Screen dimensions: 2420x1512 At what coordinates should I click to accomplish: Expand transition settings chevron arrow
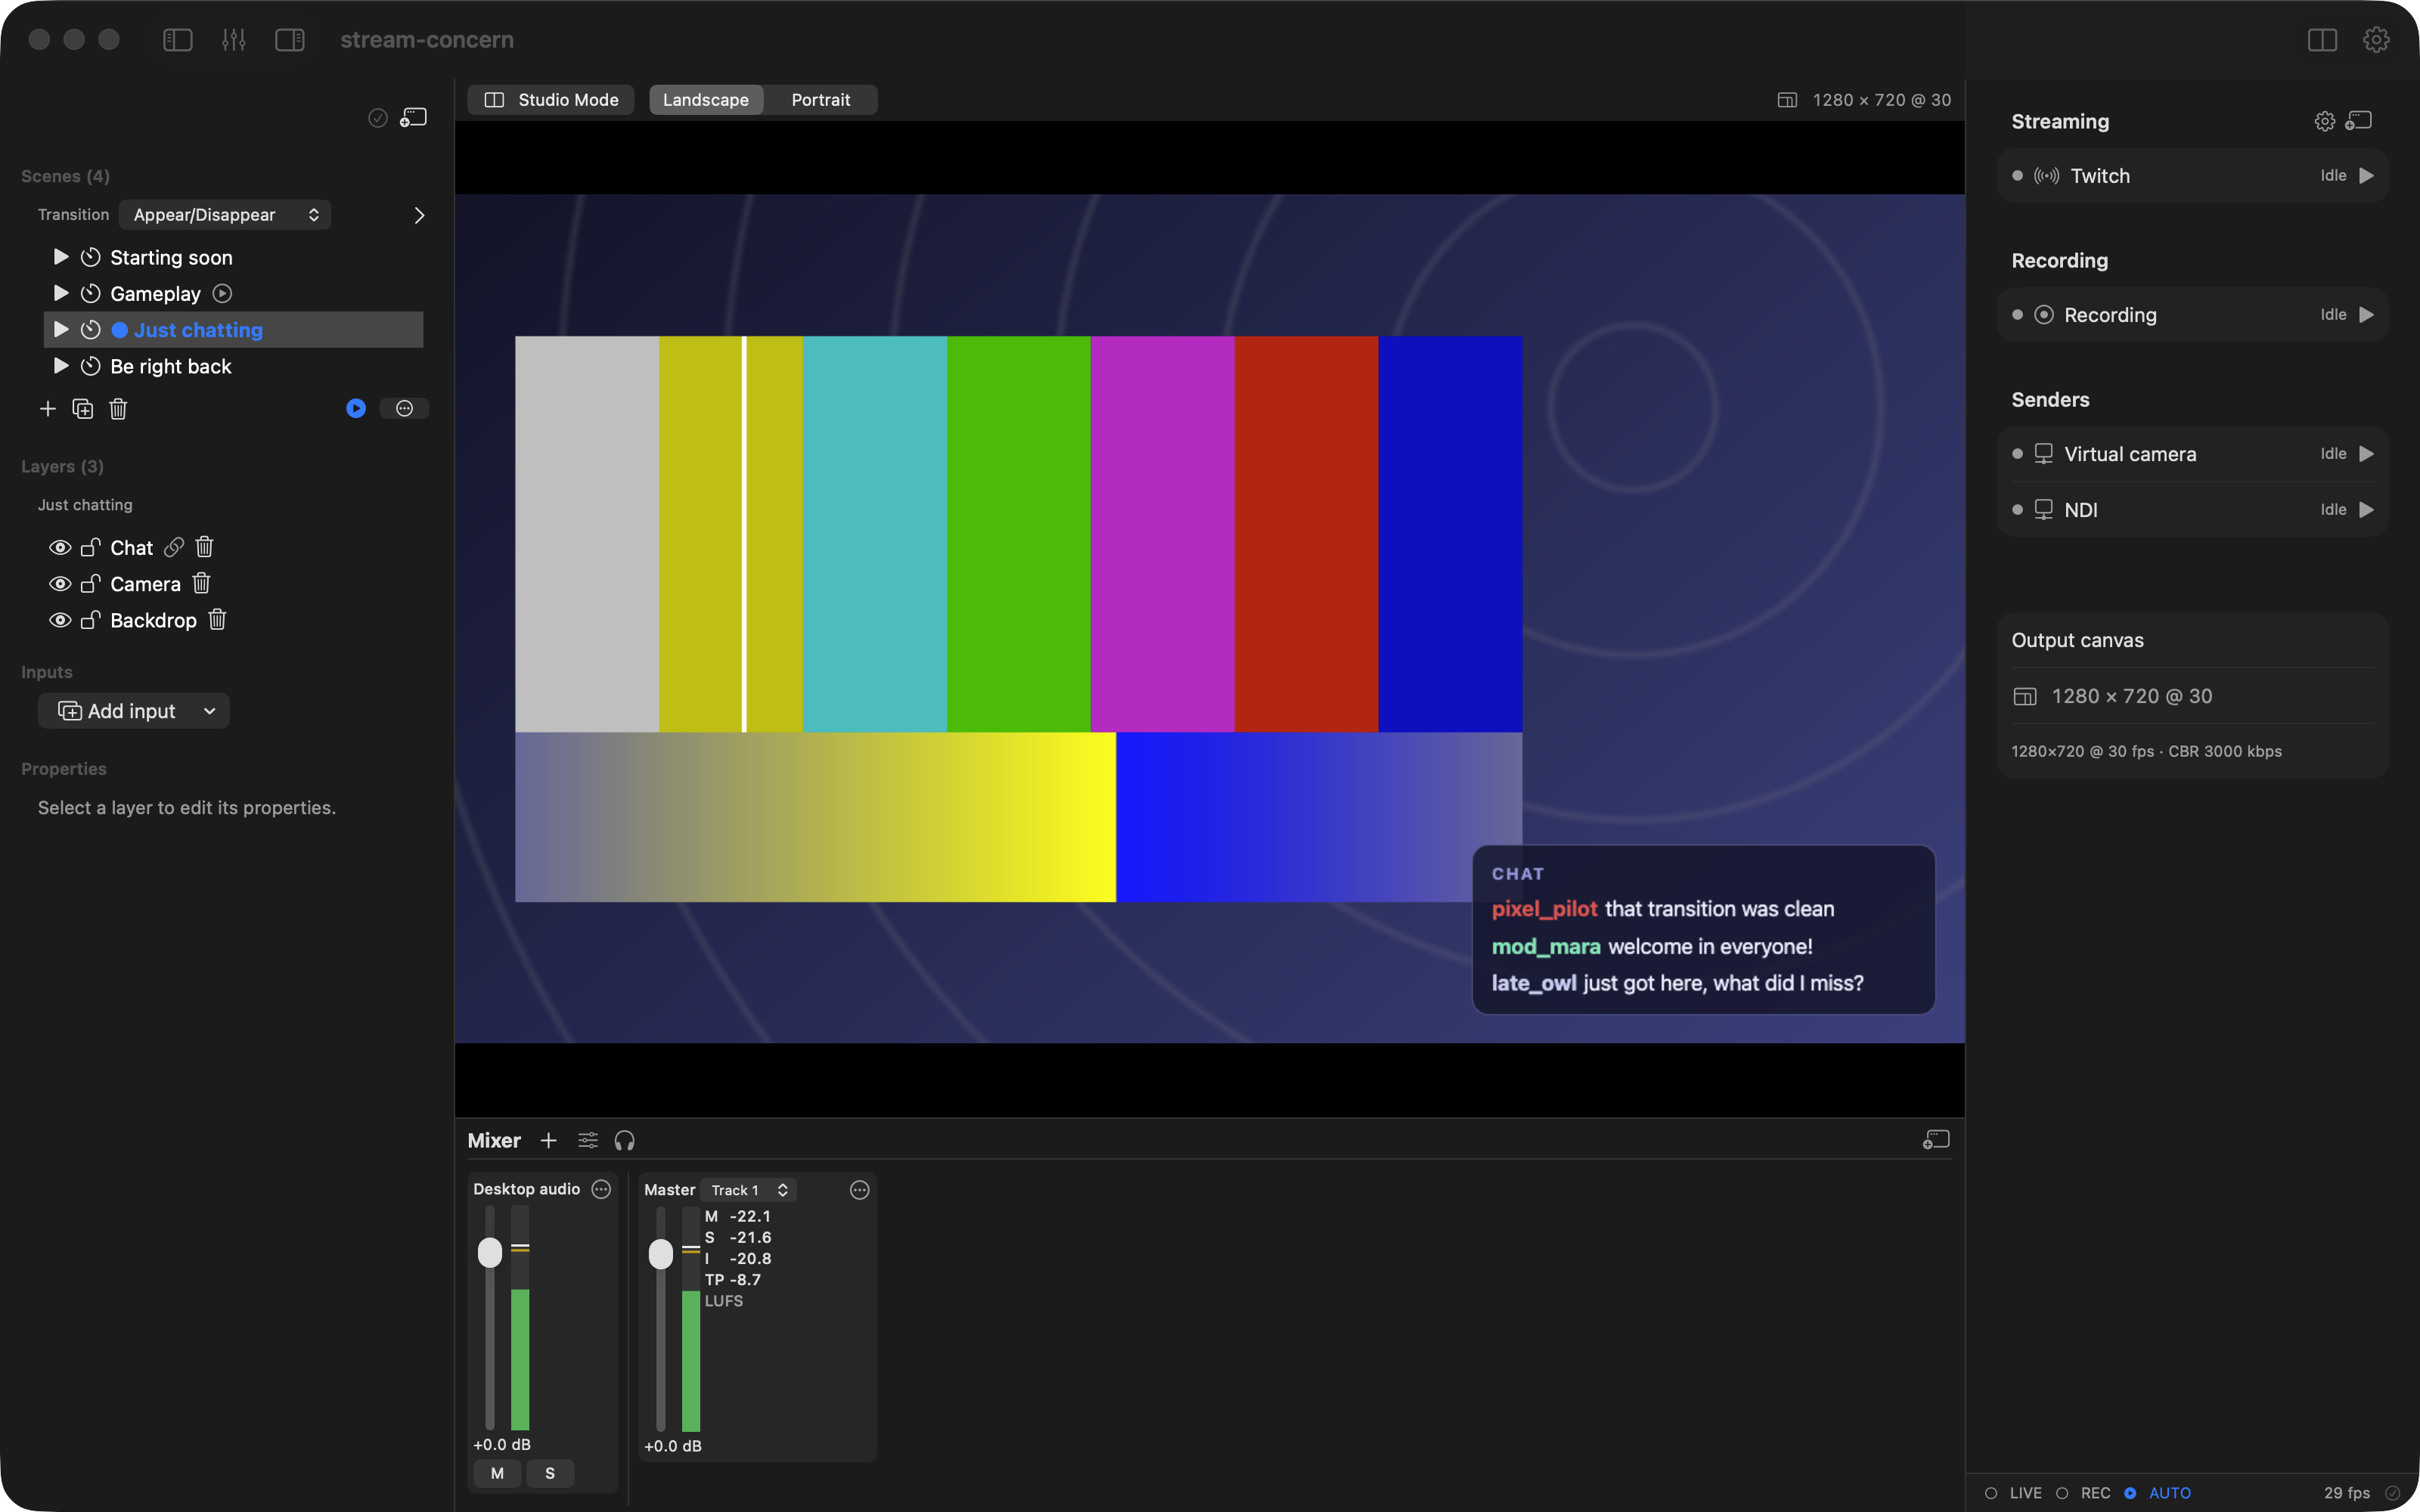coord(419,215)
